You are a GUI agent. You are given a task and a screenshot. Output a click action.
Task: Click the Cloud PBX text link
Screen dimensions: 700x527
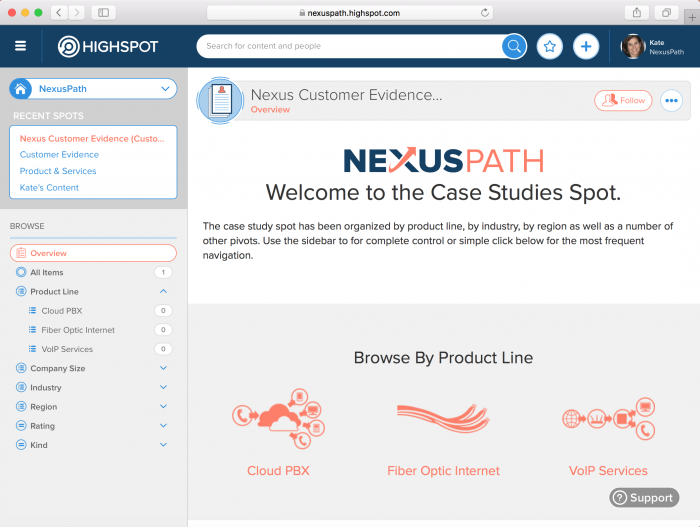(278, 471)
